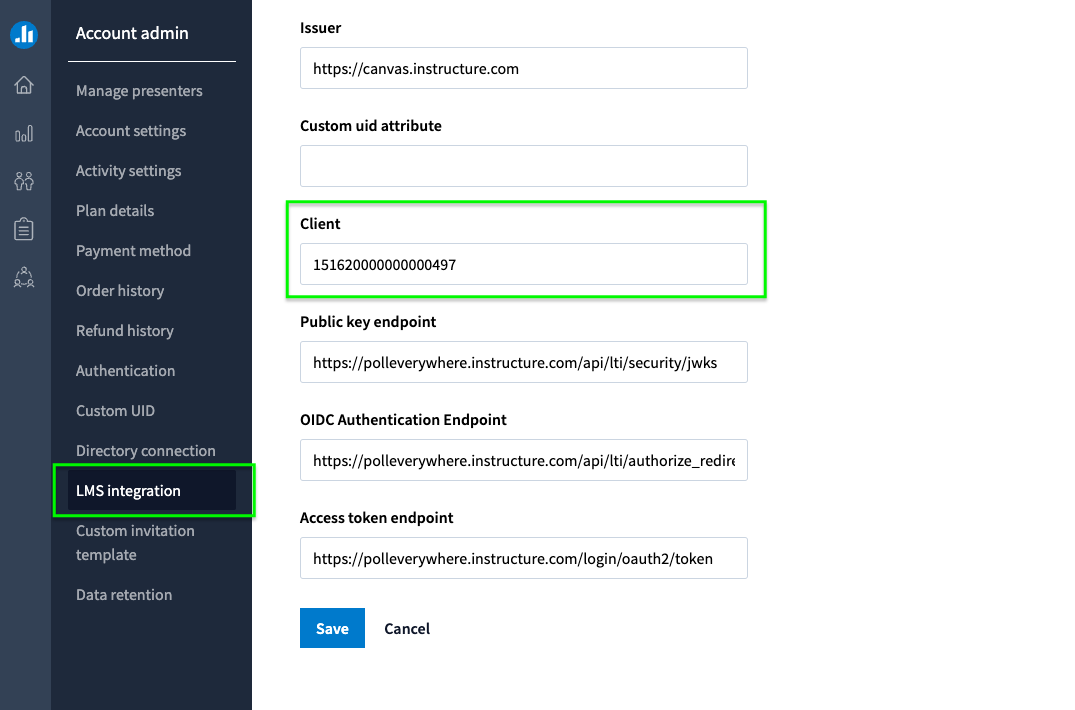
Task: Click the Issuer label
Action: [x=320, y=27]
